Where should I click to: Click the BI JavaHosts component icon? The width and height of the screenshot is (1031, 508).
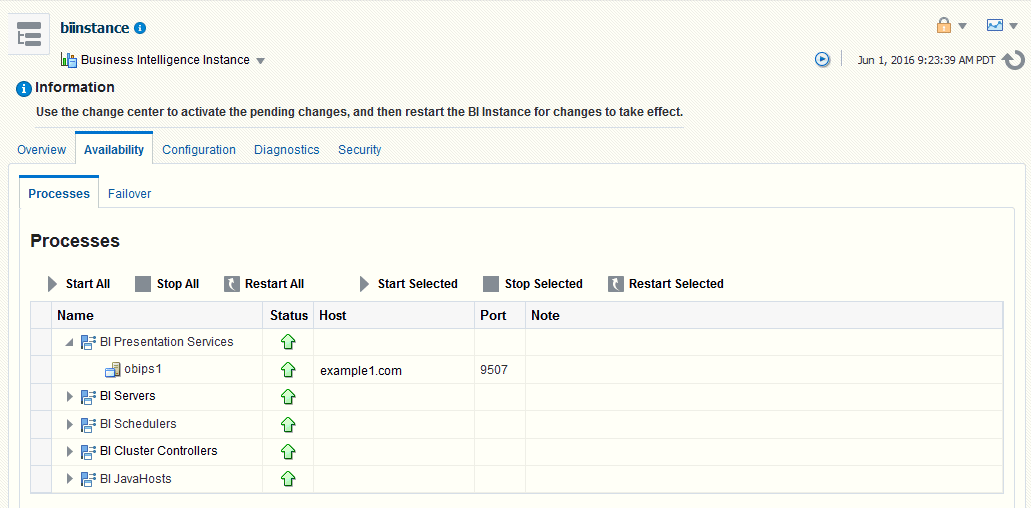88,479
